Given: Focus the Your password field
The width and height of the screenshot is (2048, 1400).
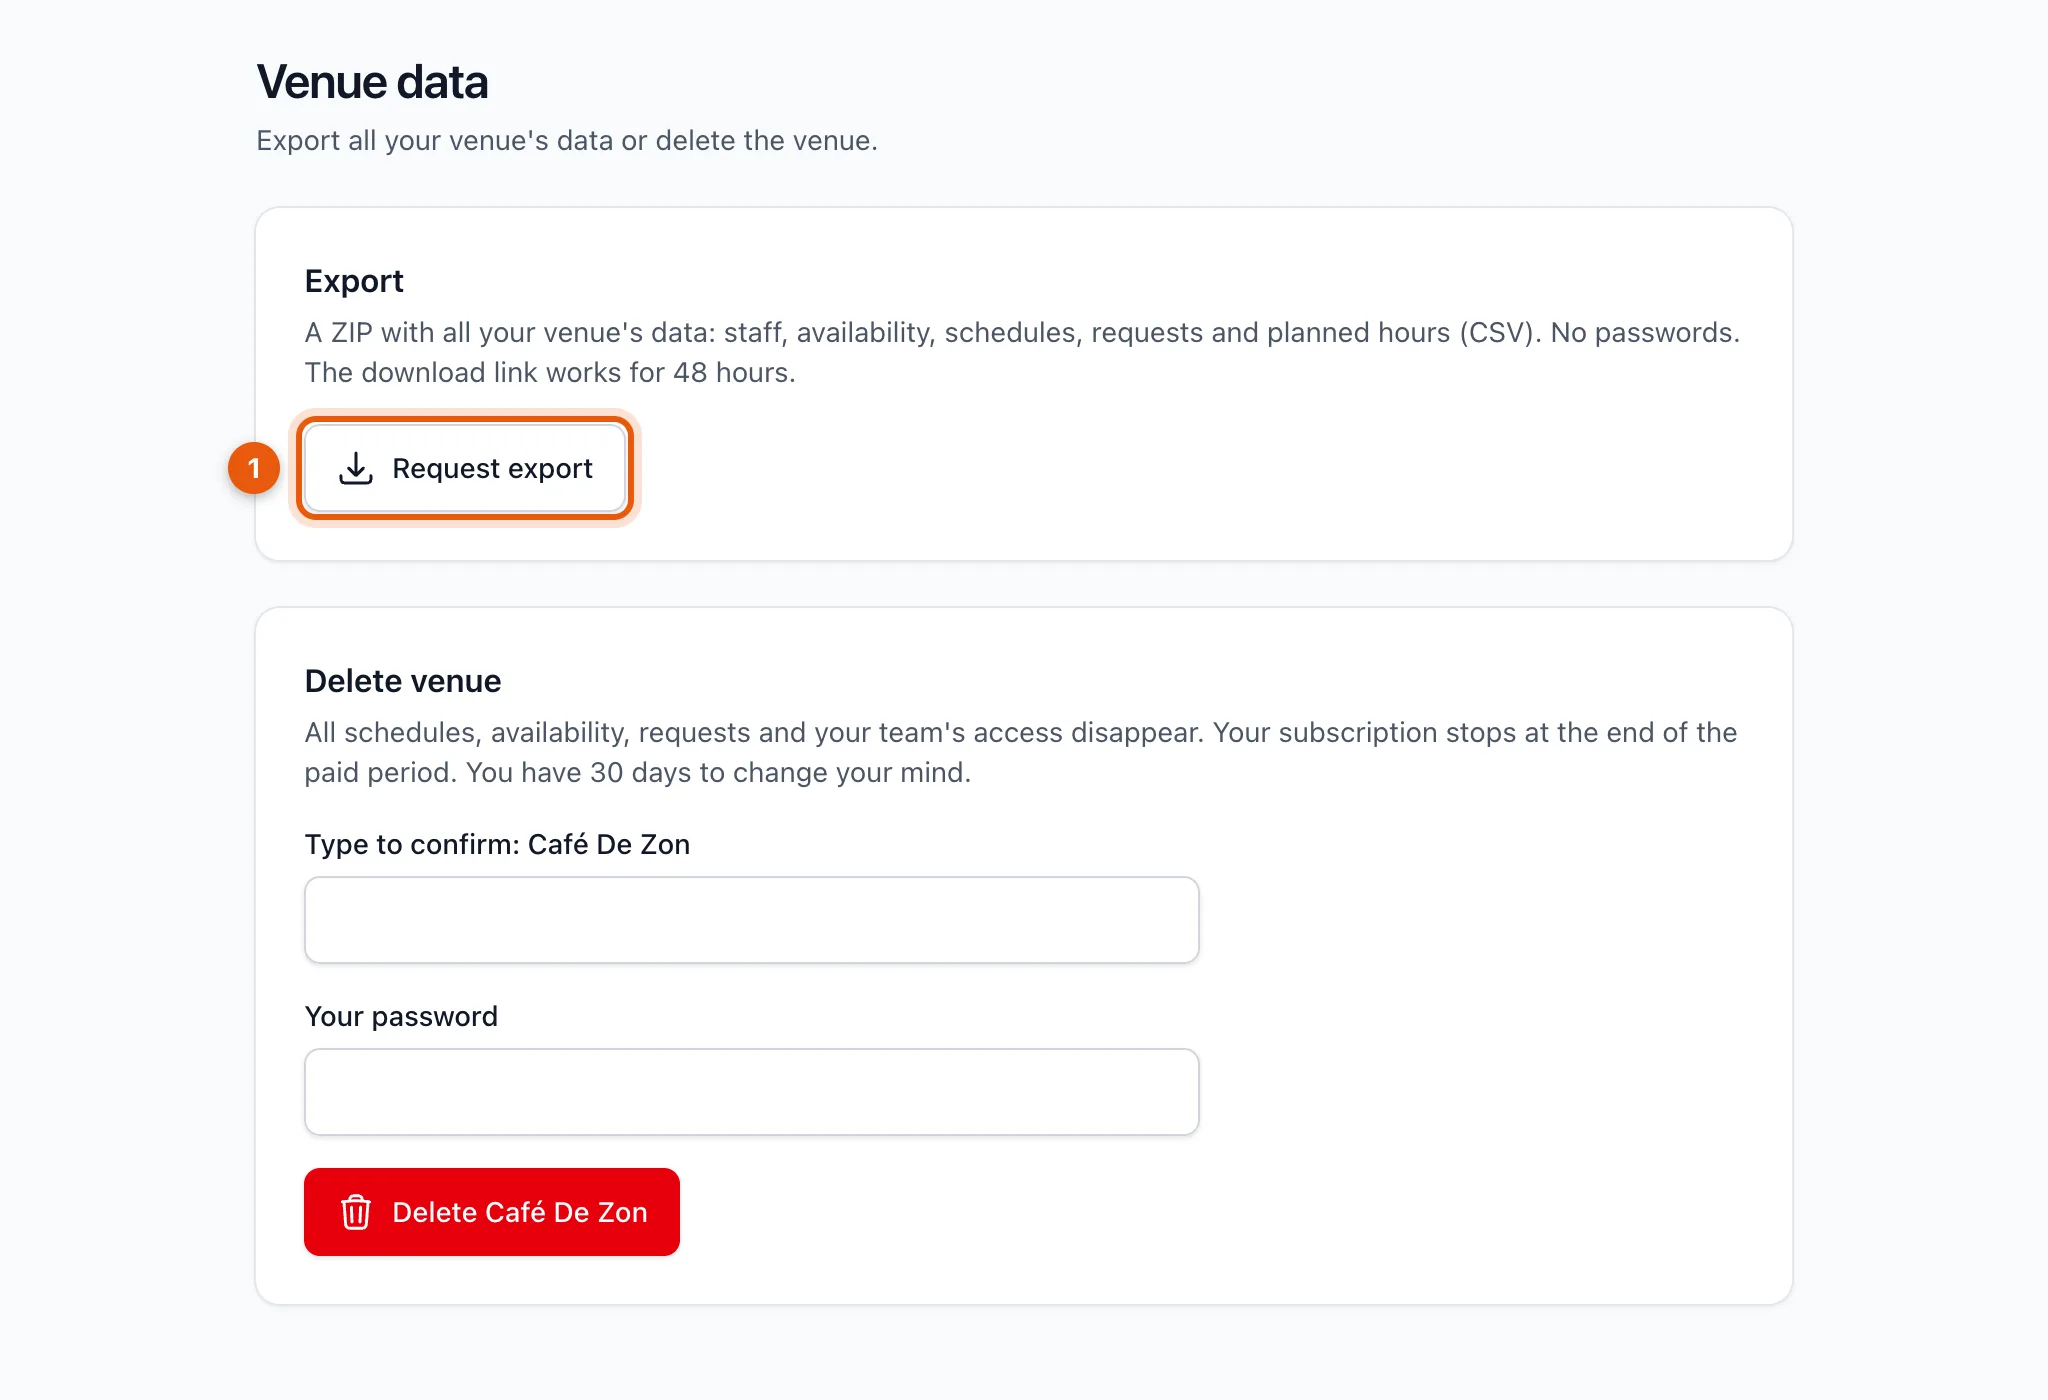Looking at the screenshot, I should click(752, 1092).
